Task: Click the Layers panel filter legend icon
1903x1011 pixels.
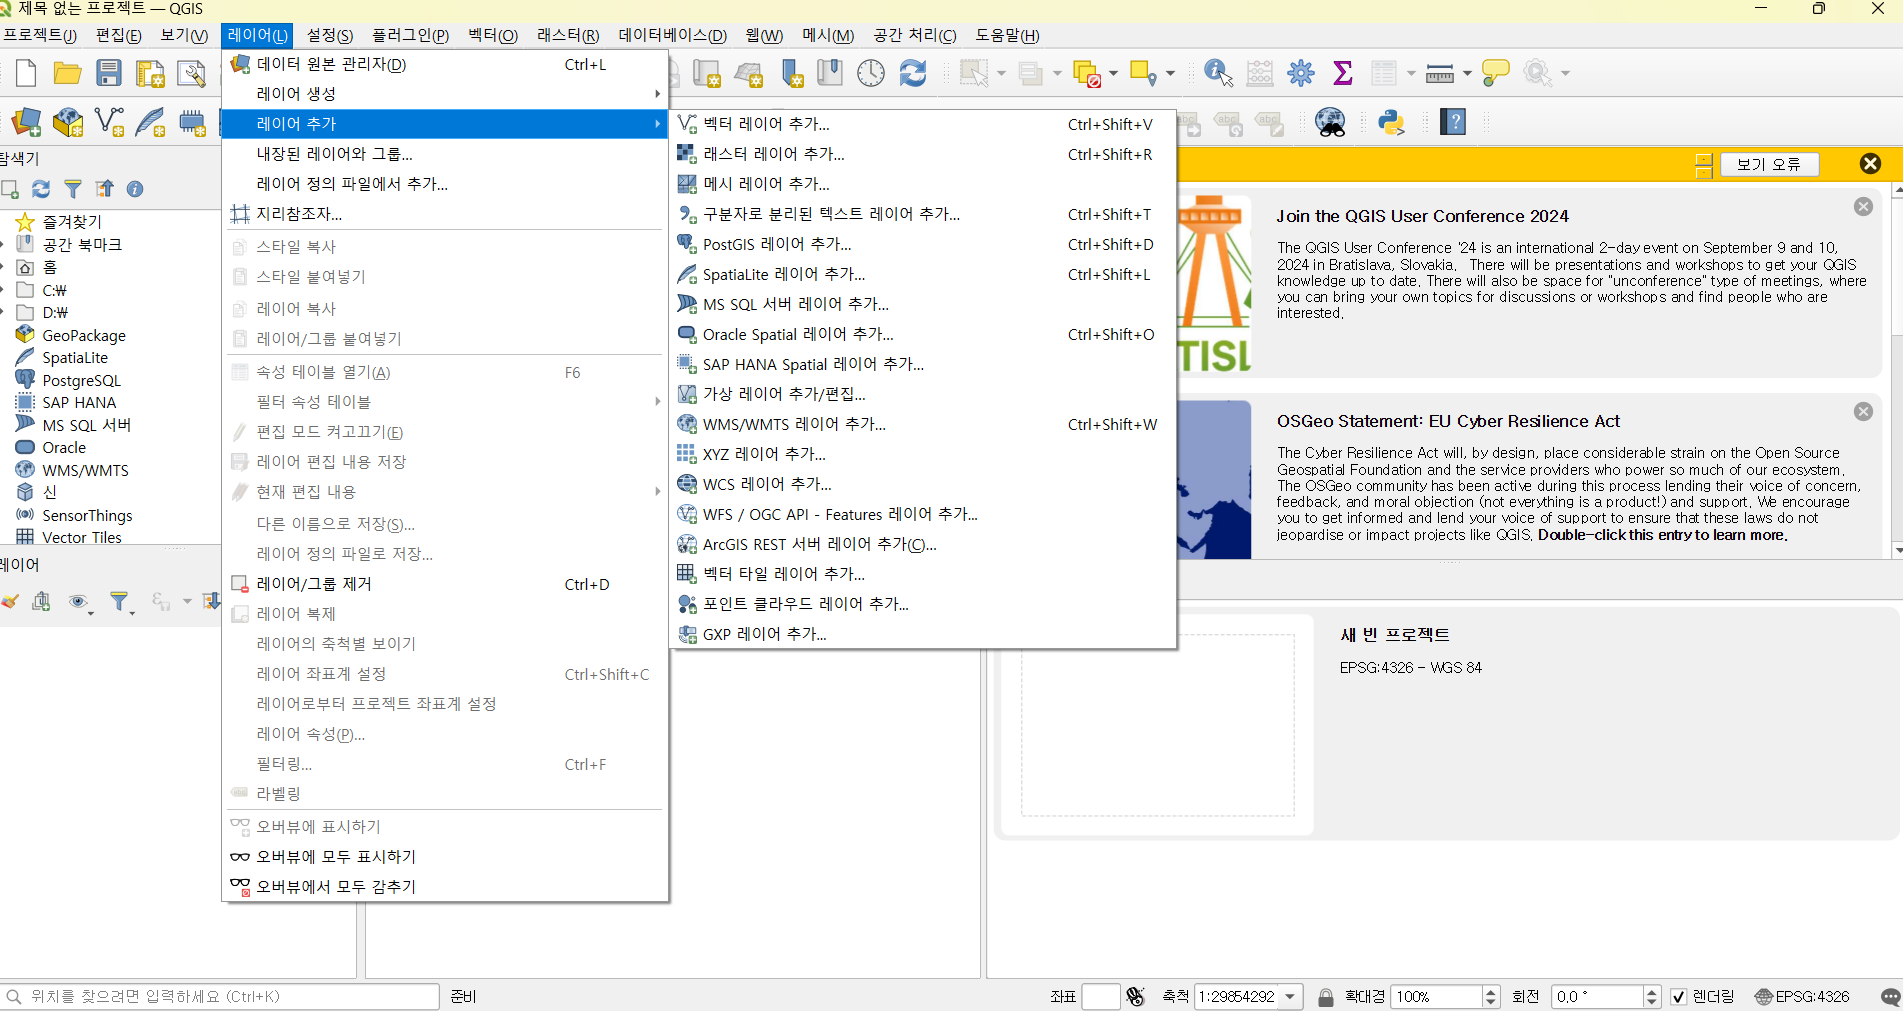Action: (120, 601)
